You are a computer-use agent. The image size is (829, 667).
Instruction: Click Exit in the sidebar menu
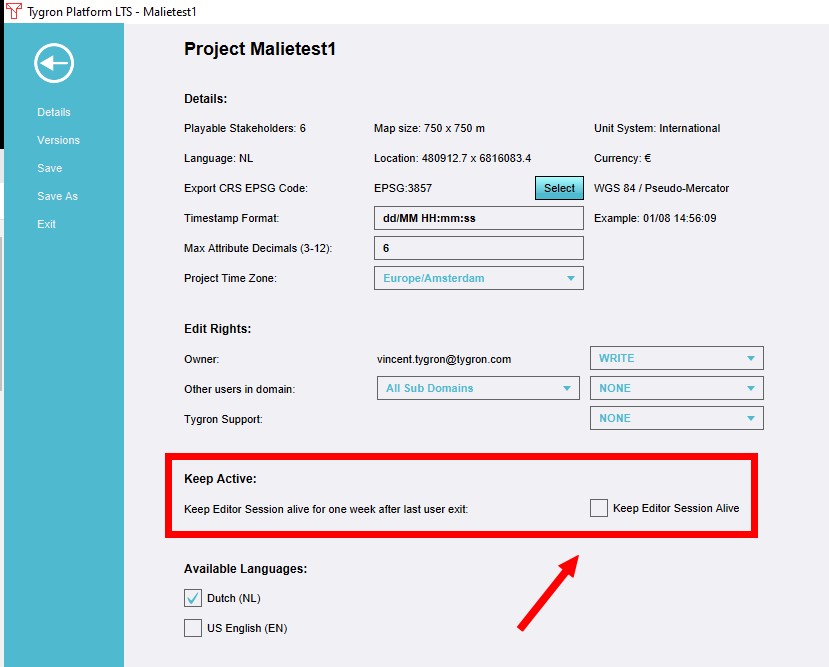46,225
